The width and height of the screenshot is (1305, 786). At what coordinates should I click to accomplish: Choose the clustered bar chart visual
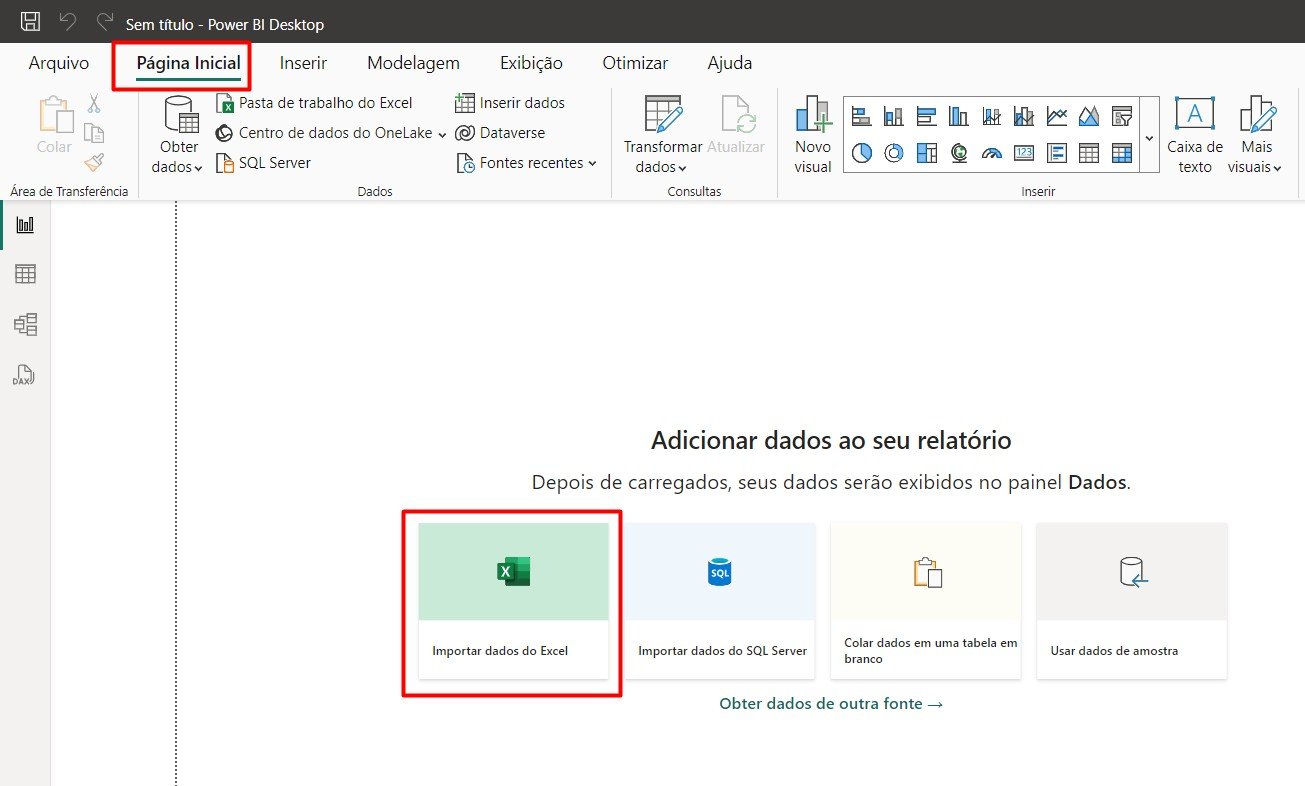pyautogui.click(x=926, y=116)
